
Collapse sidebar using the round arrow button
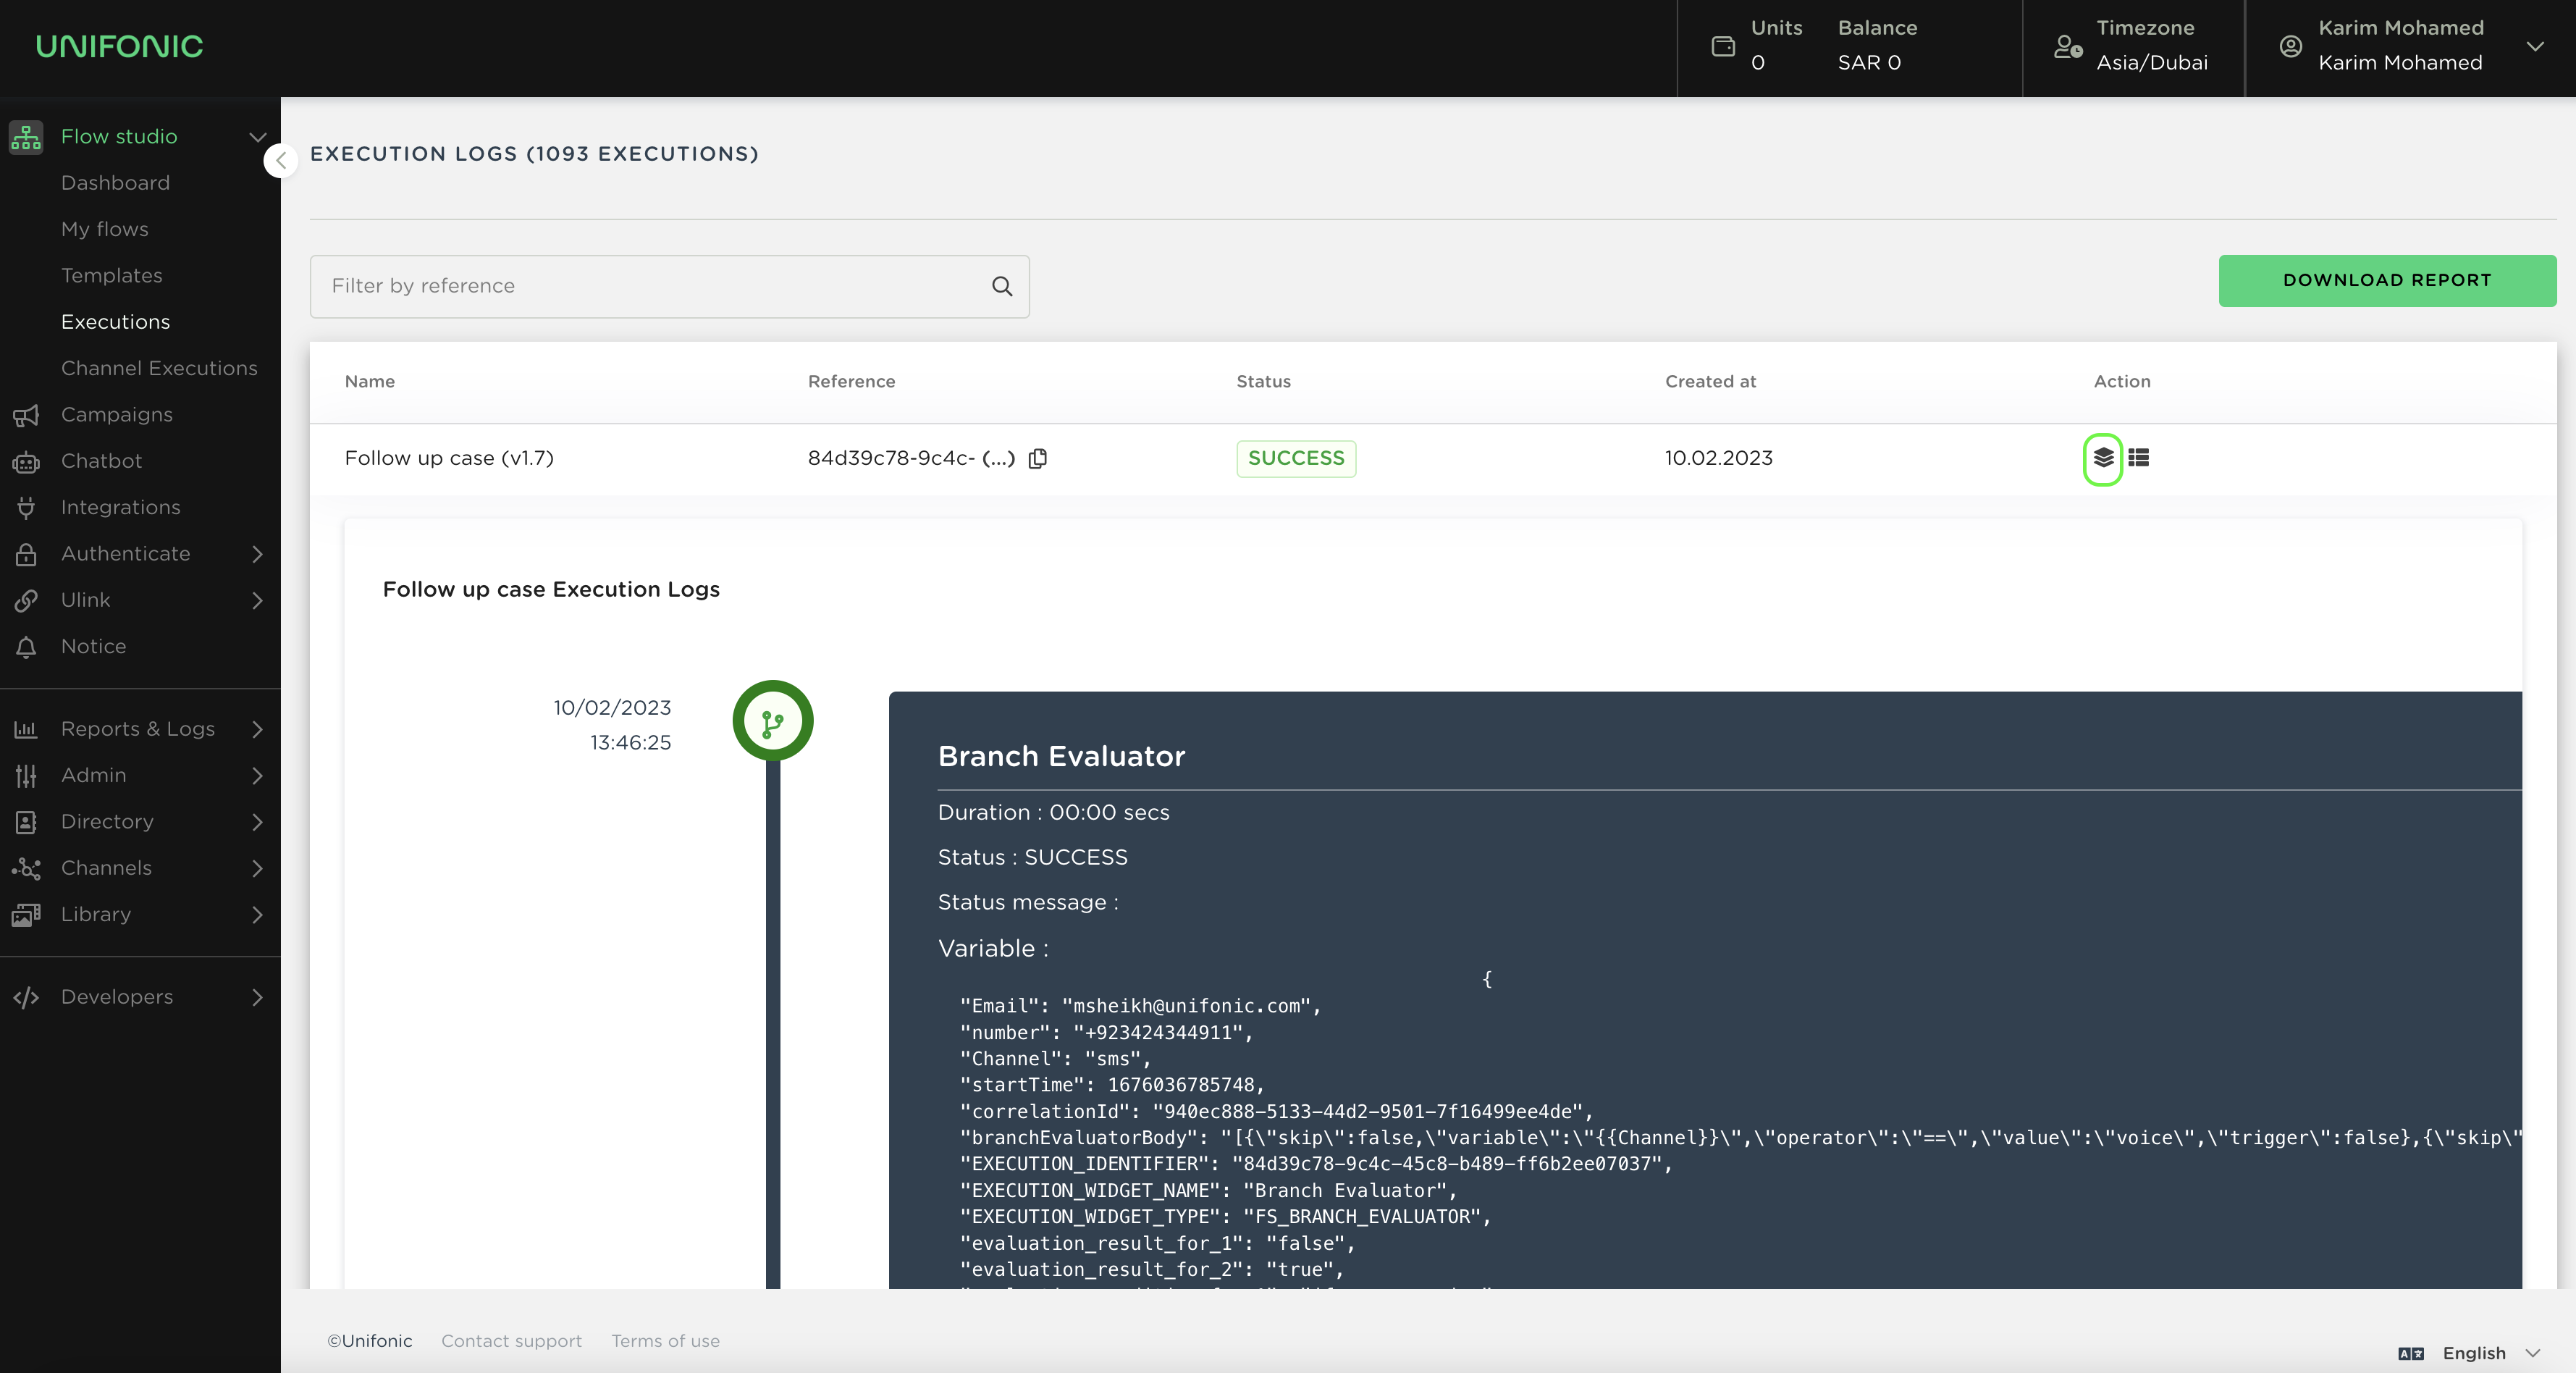coord(281,160)
